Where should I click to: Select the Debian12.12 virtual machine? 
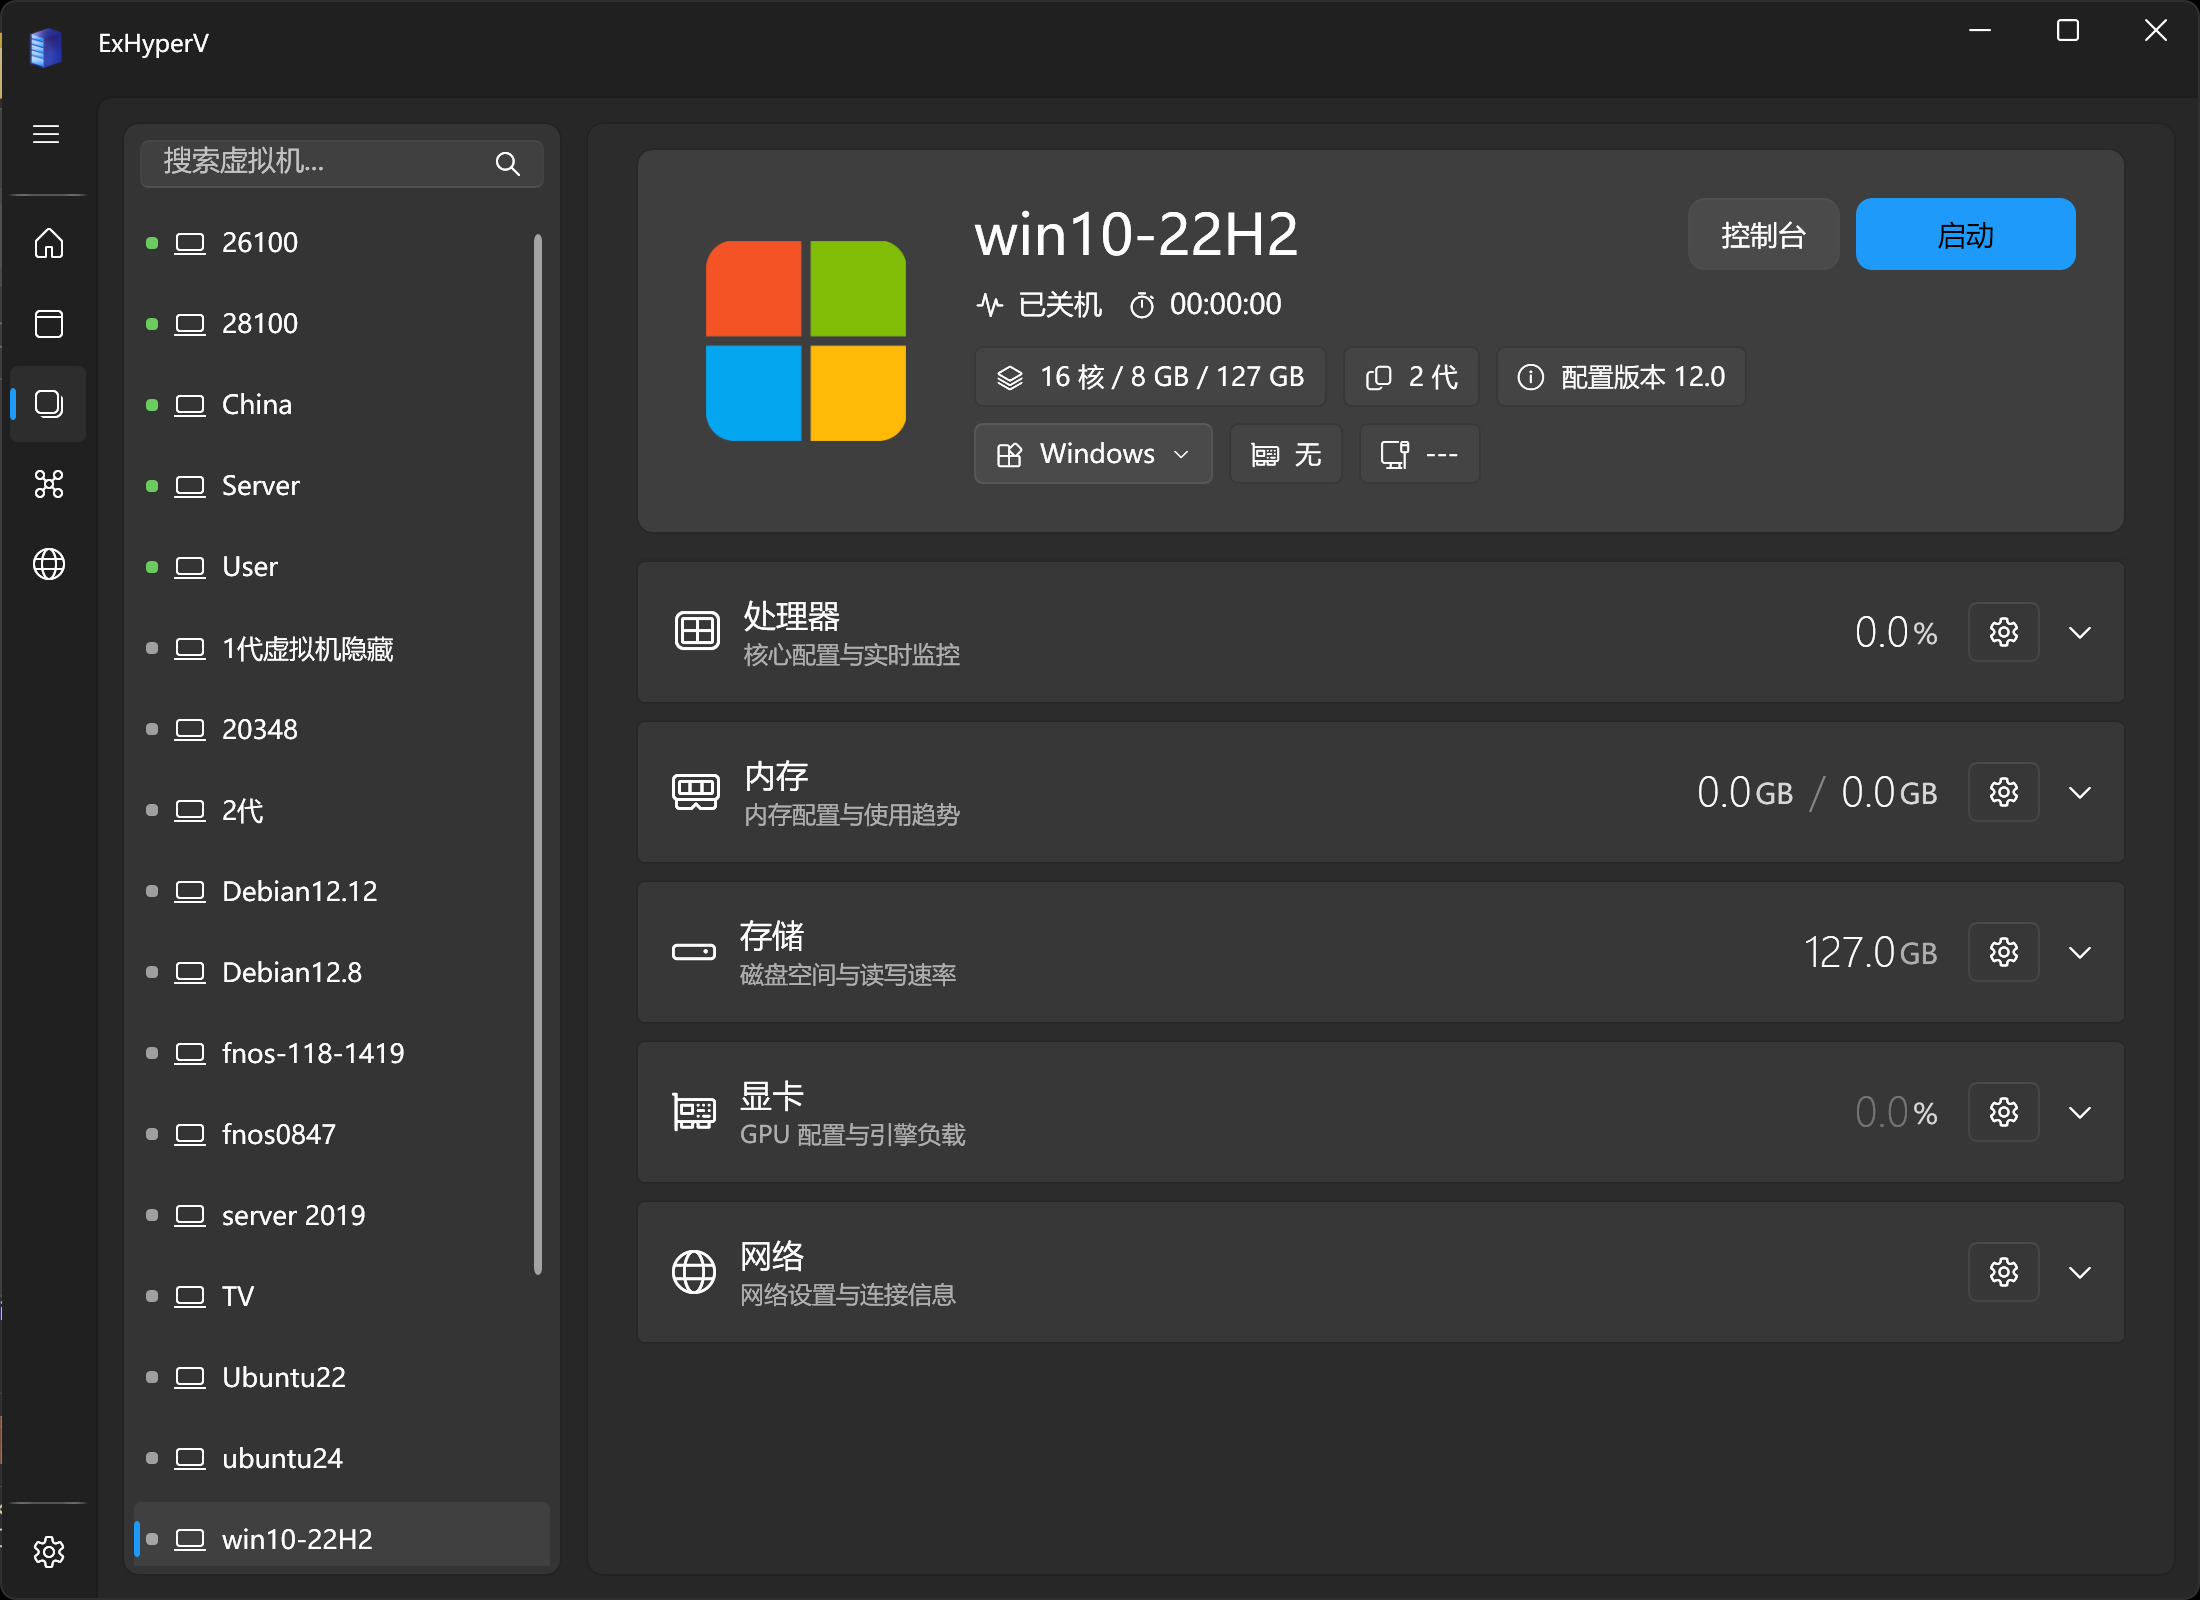299,891
